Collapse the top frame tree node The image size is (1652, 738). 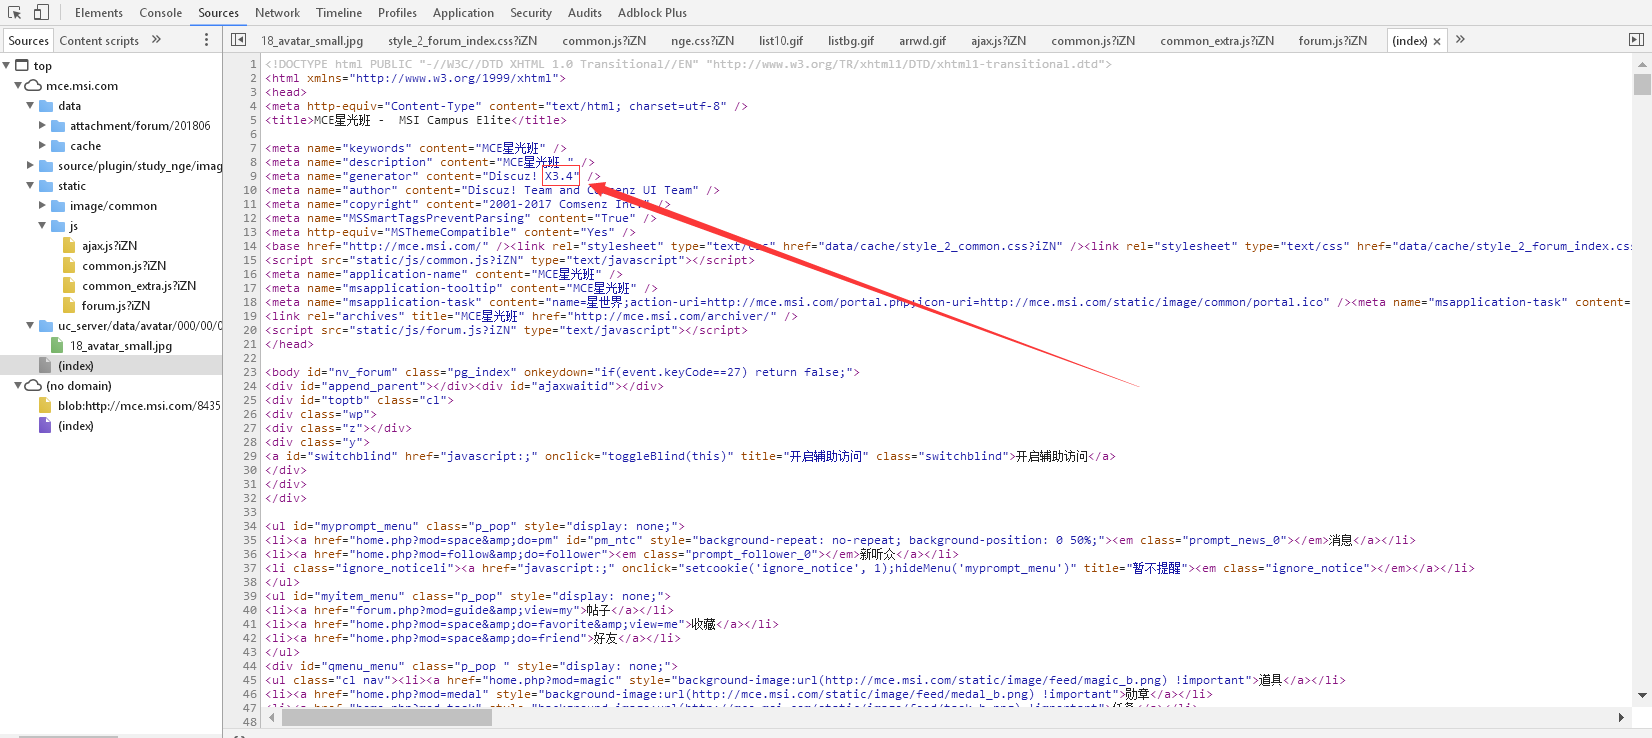(7, 65)
